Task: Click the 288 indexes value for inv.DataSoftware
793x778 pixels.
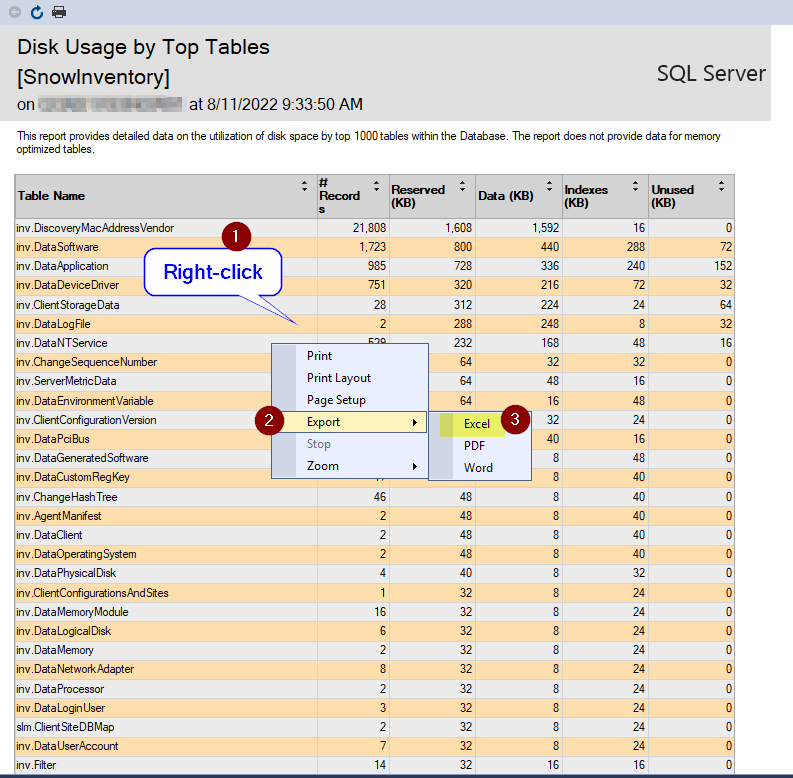Action: pos(636,247)
